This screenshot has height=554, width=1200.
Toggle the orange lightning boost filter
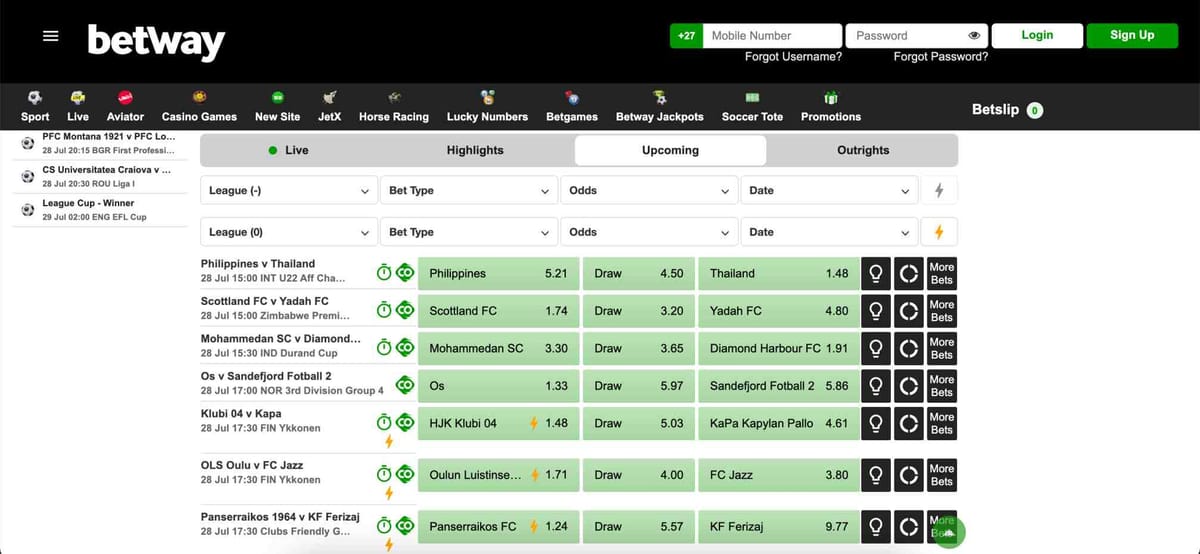coord(938,232)
